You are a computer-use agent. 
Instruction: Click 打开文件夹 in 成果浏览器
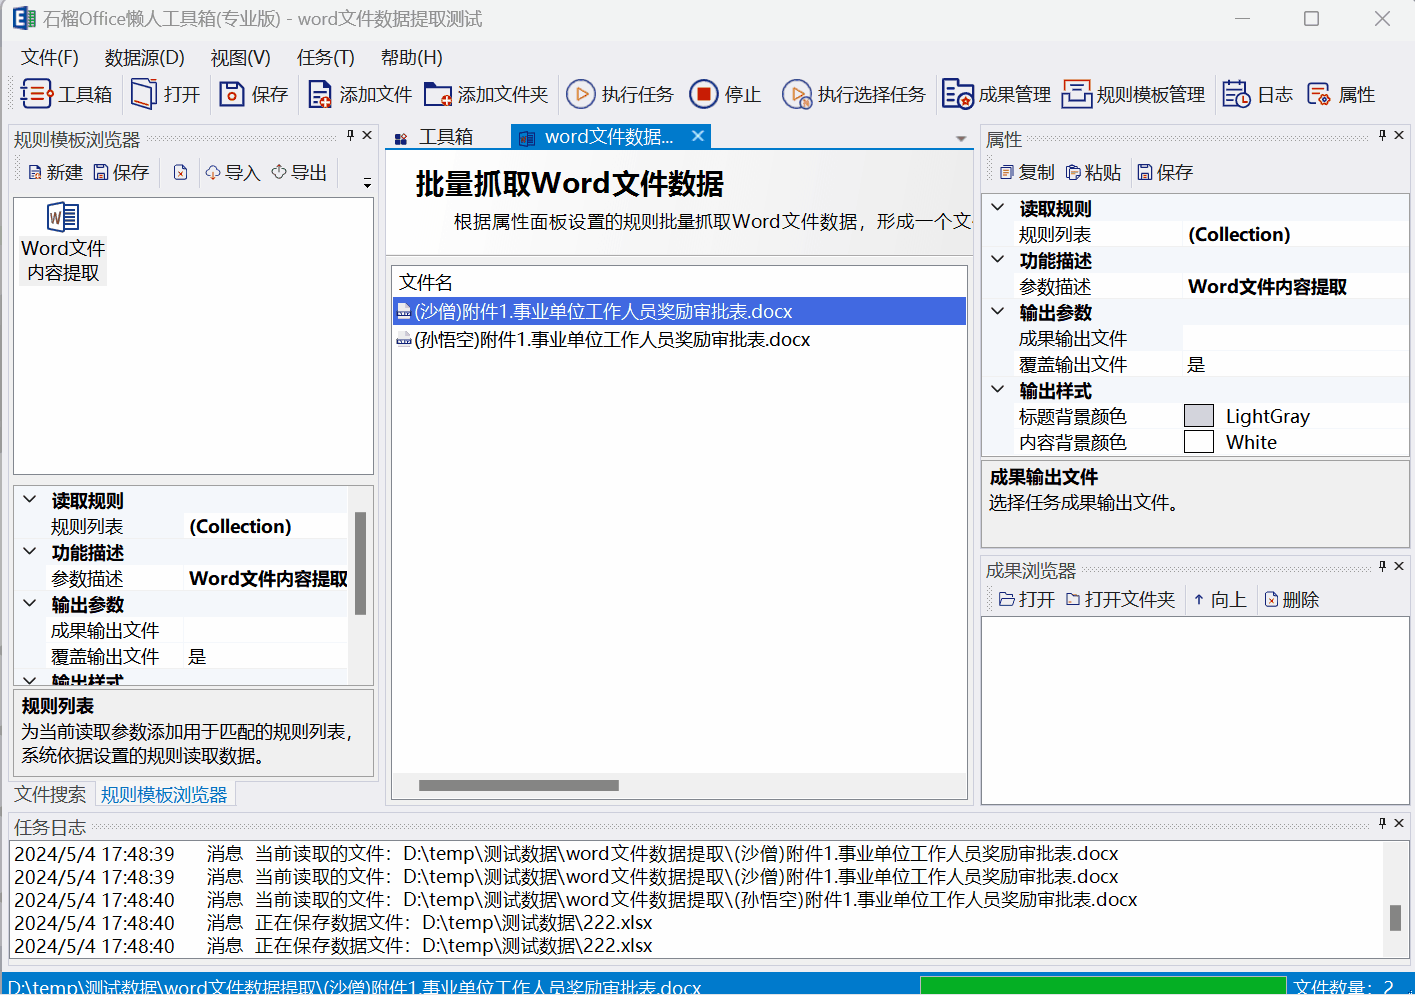click(1120, 600)
